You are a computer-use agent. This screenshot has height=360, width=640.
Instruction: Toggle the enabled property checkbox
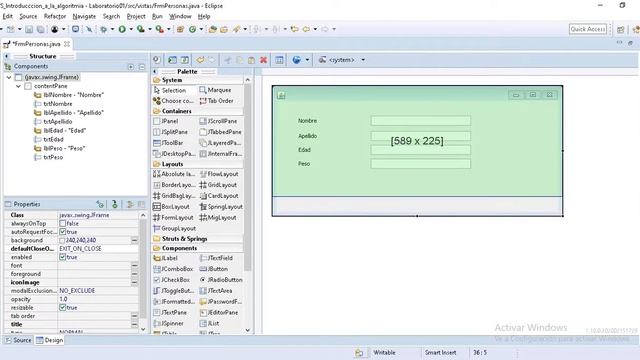click(x=62, y=257)
